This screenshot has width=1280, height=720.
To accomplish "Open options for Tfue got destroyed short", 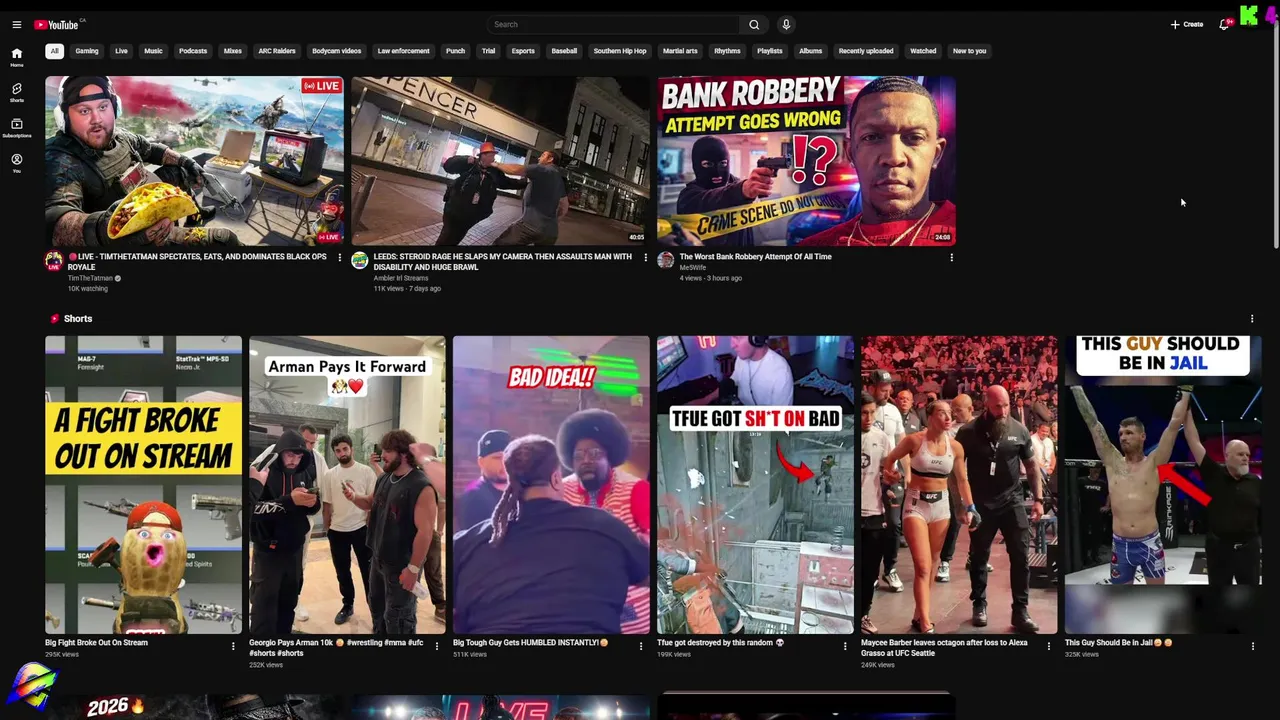I will coord(845,646).
